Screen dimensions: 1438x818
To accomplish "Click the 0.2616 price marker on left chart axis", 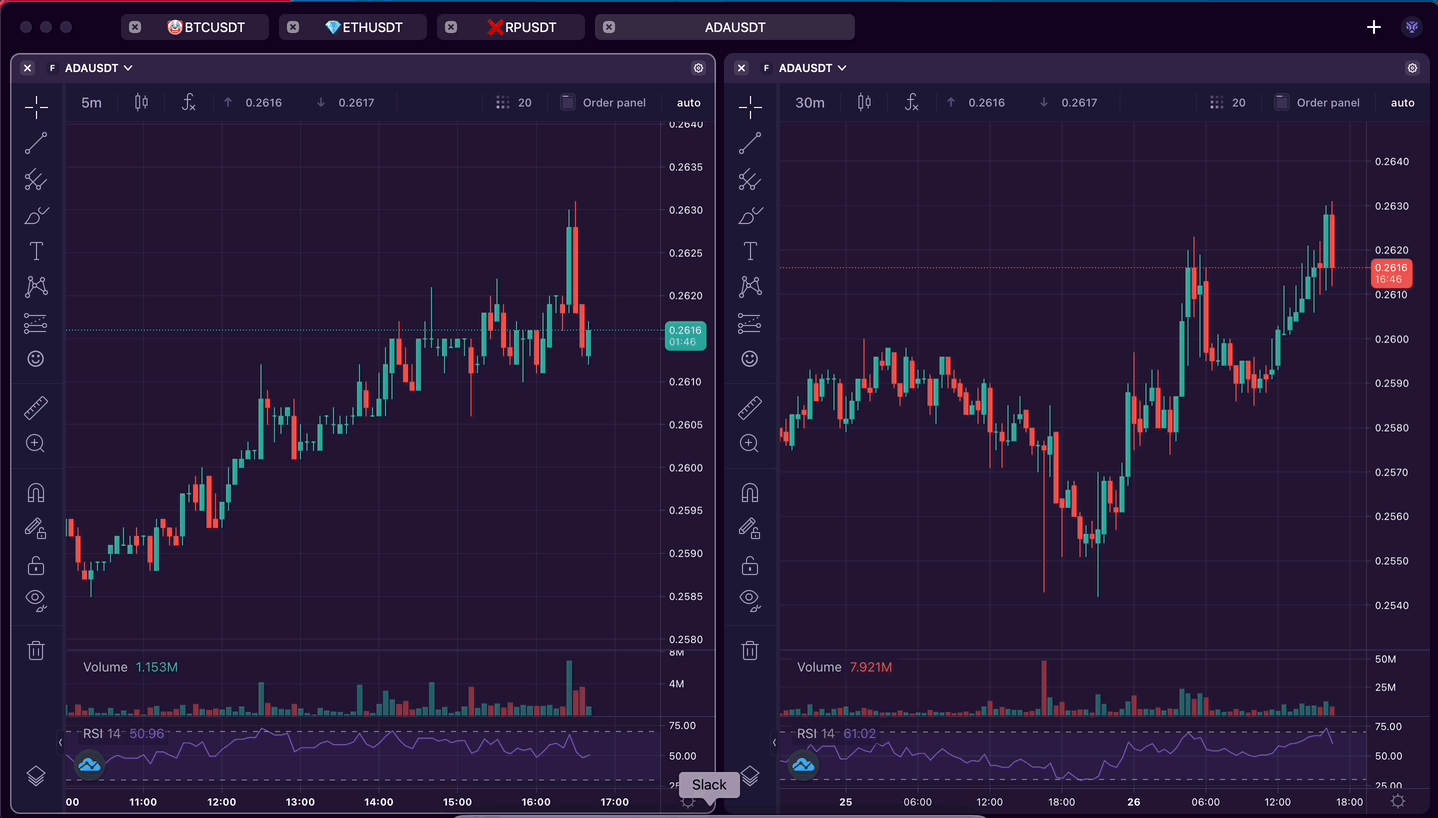I will [x=685, y=336].
